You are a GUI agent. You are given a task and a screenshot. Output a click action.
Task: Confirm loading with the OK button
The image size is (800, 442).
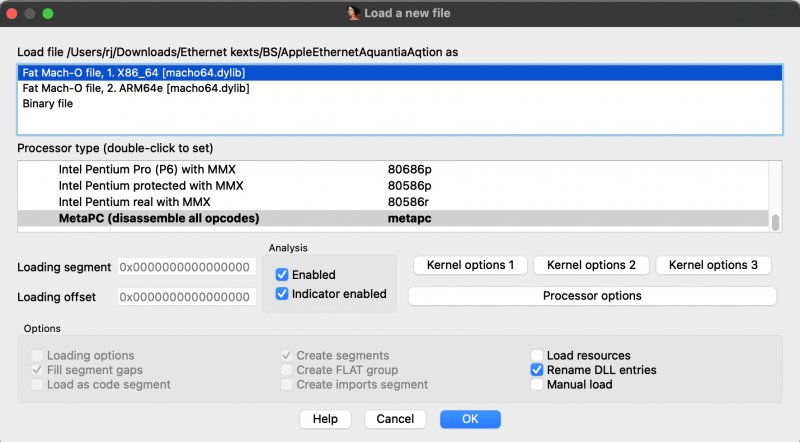click(470, 419)
